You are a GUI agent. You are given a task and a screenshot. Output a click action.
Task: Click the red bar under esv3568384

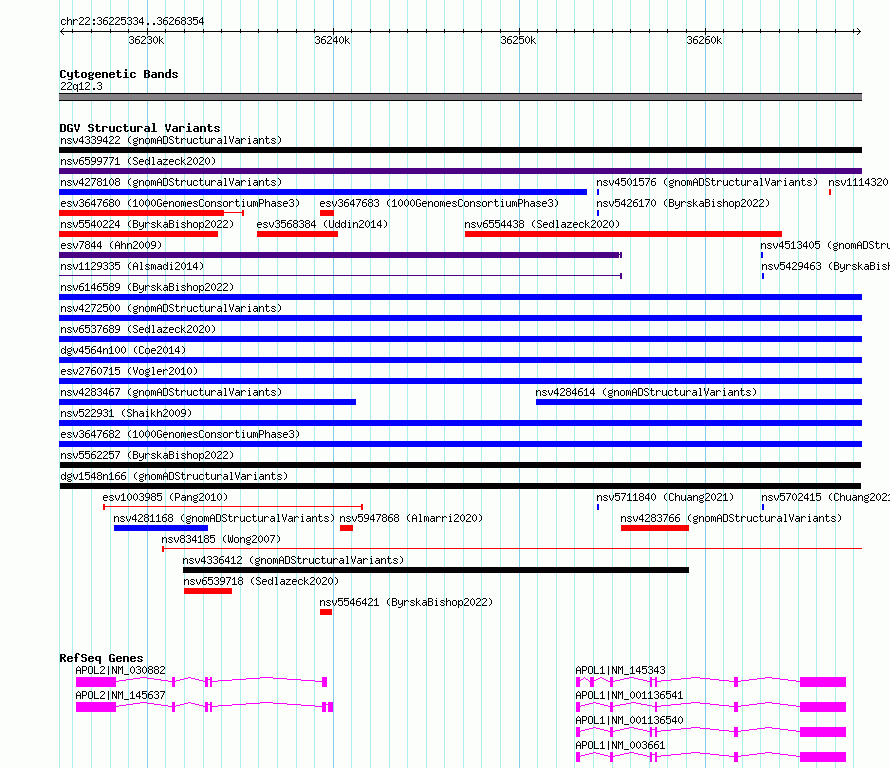pyautogui.click(x=297, y=234)
